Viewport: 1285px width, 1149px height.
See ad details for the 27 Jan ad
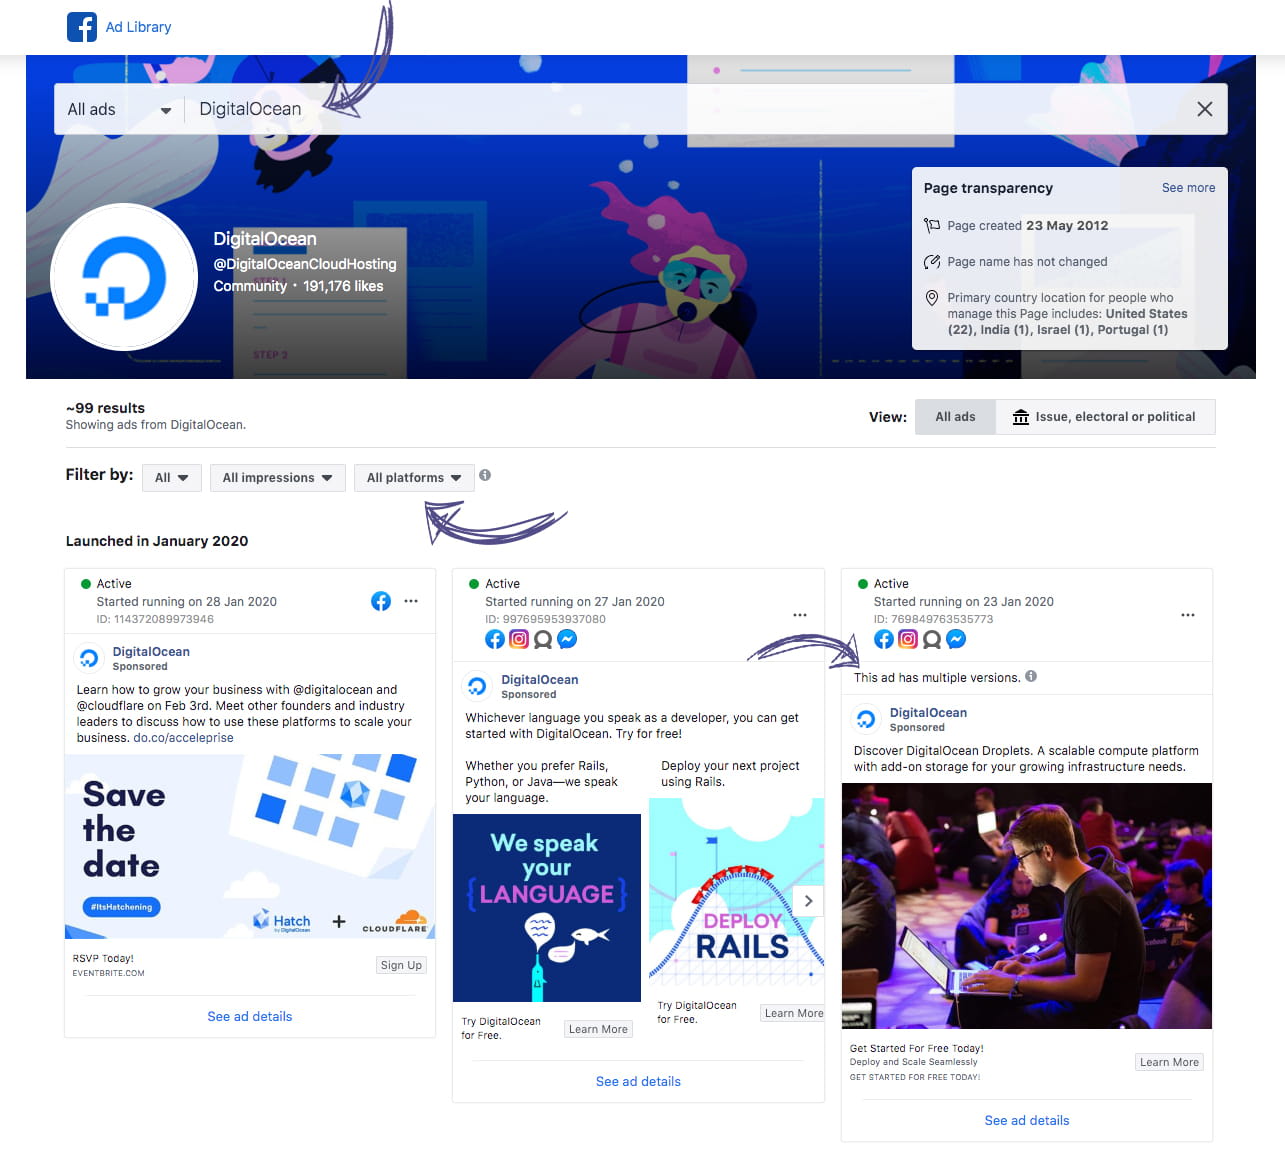coord(638,1081)
